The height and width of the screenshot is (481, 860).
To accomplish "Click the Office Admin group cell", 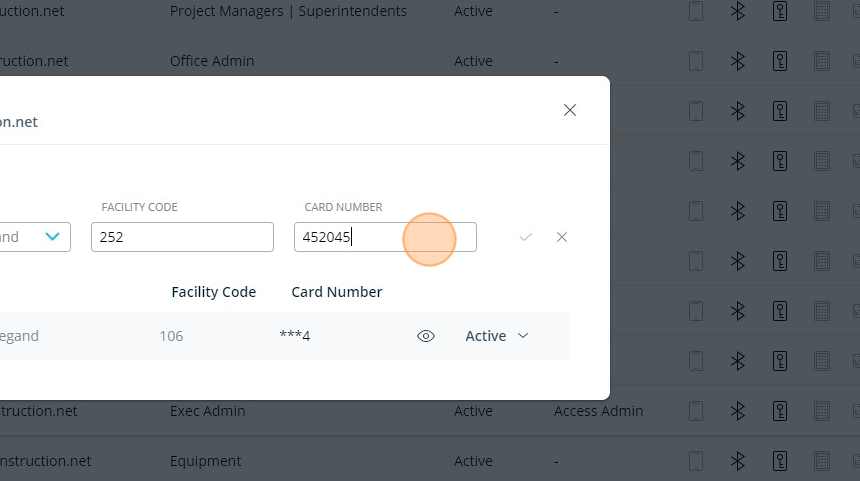I will pos(212,61).
